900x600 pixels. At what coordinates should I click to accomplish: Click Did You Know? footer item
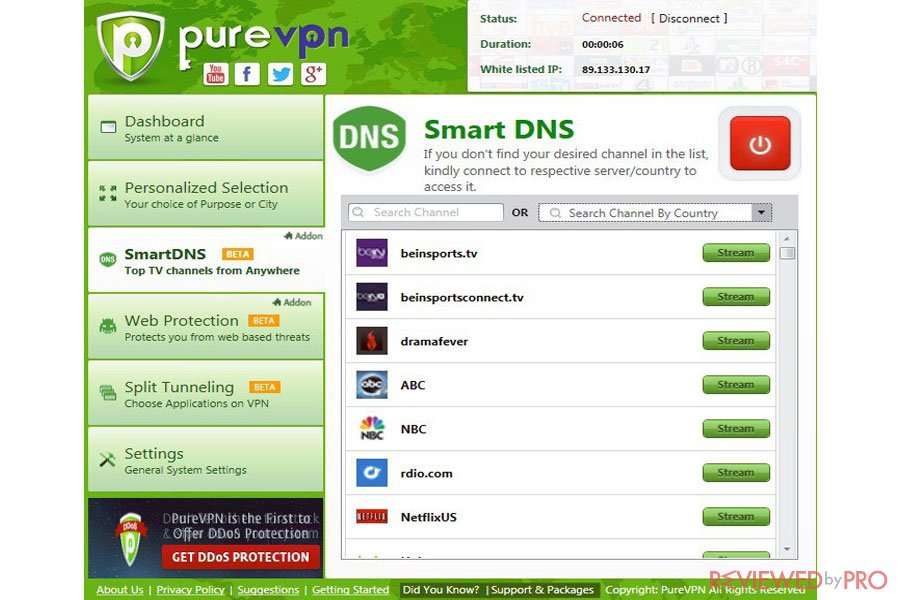click(441, 590)
